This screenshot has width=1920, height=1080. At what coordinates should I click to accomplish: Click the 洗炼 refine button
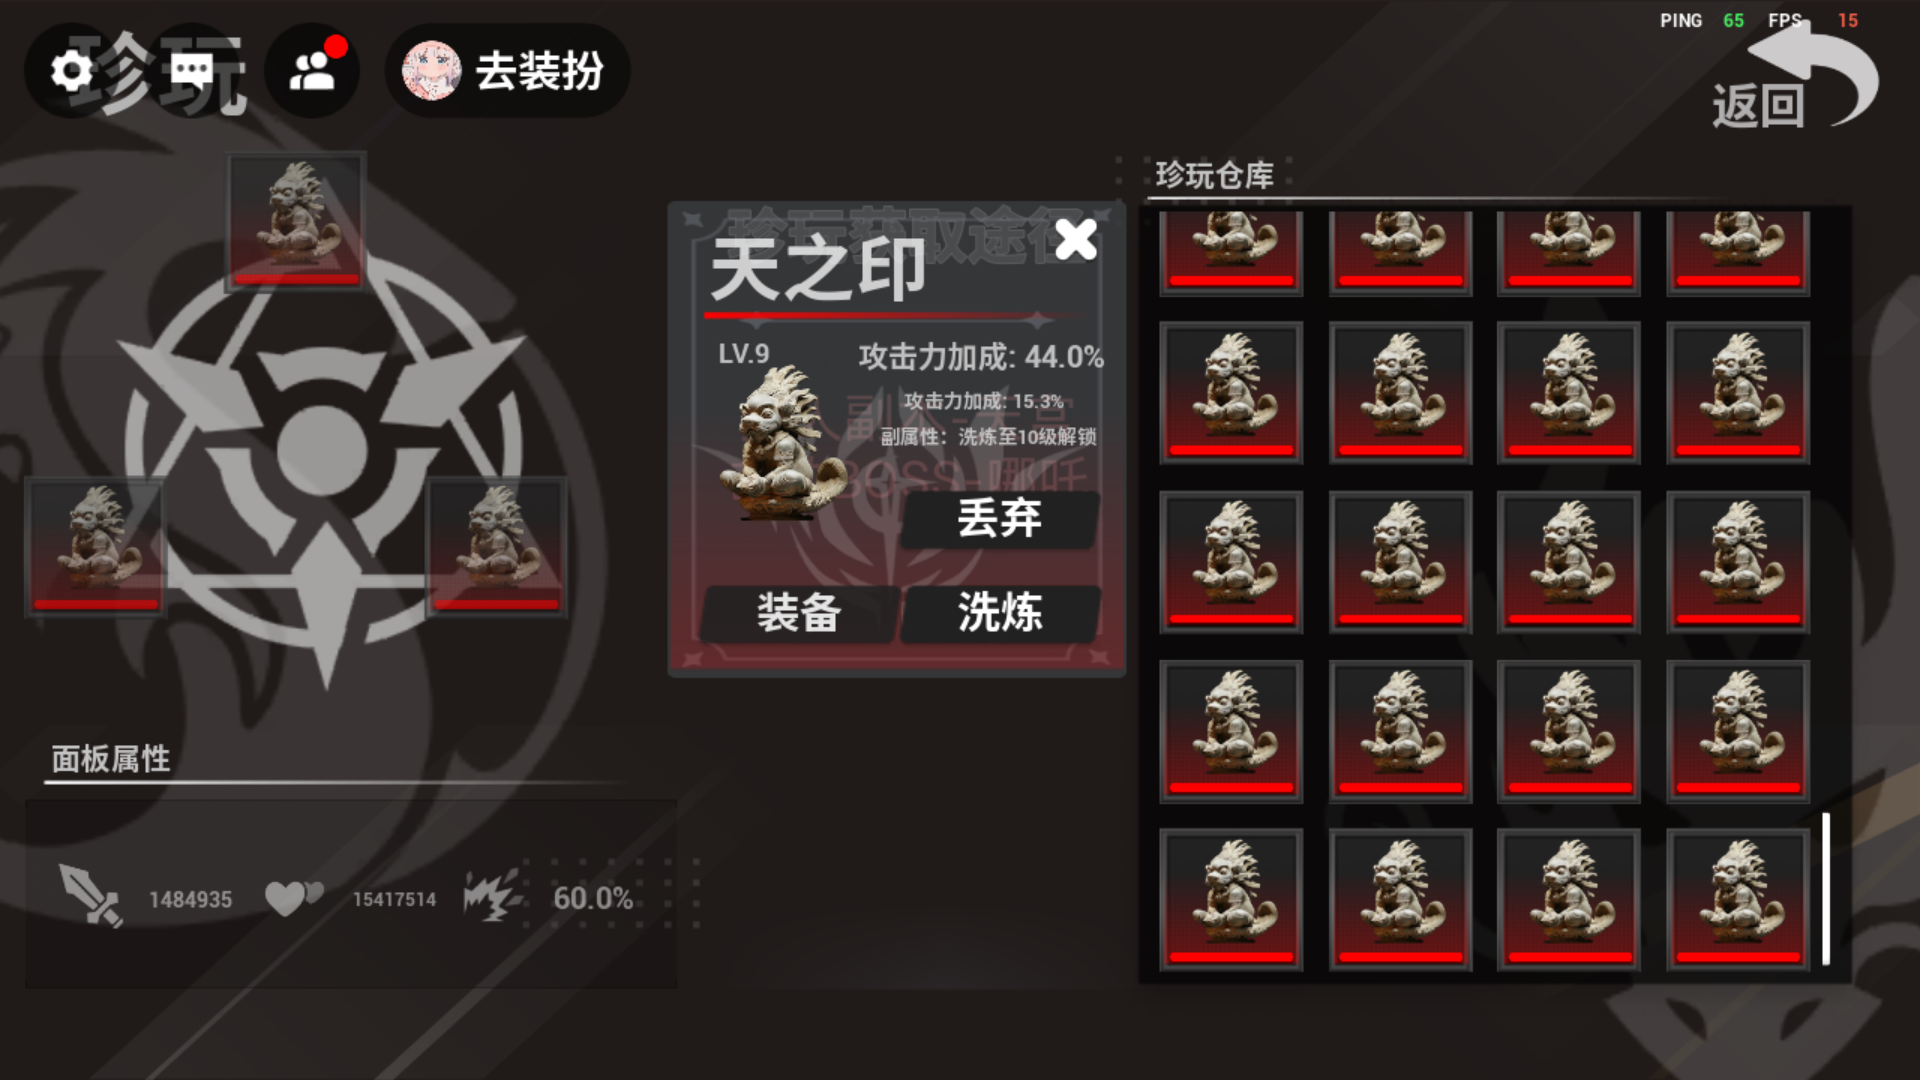point(1000,613)
